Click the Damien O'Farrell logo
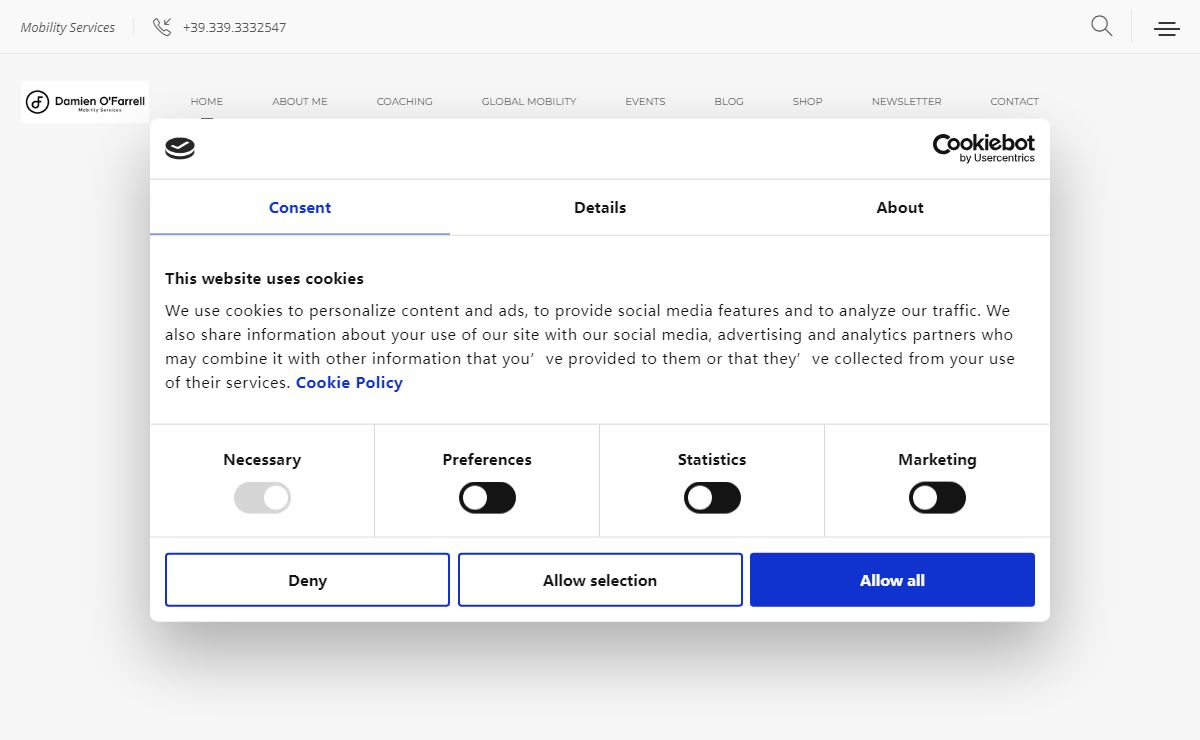 [x=85, y=102]
